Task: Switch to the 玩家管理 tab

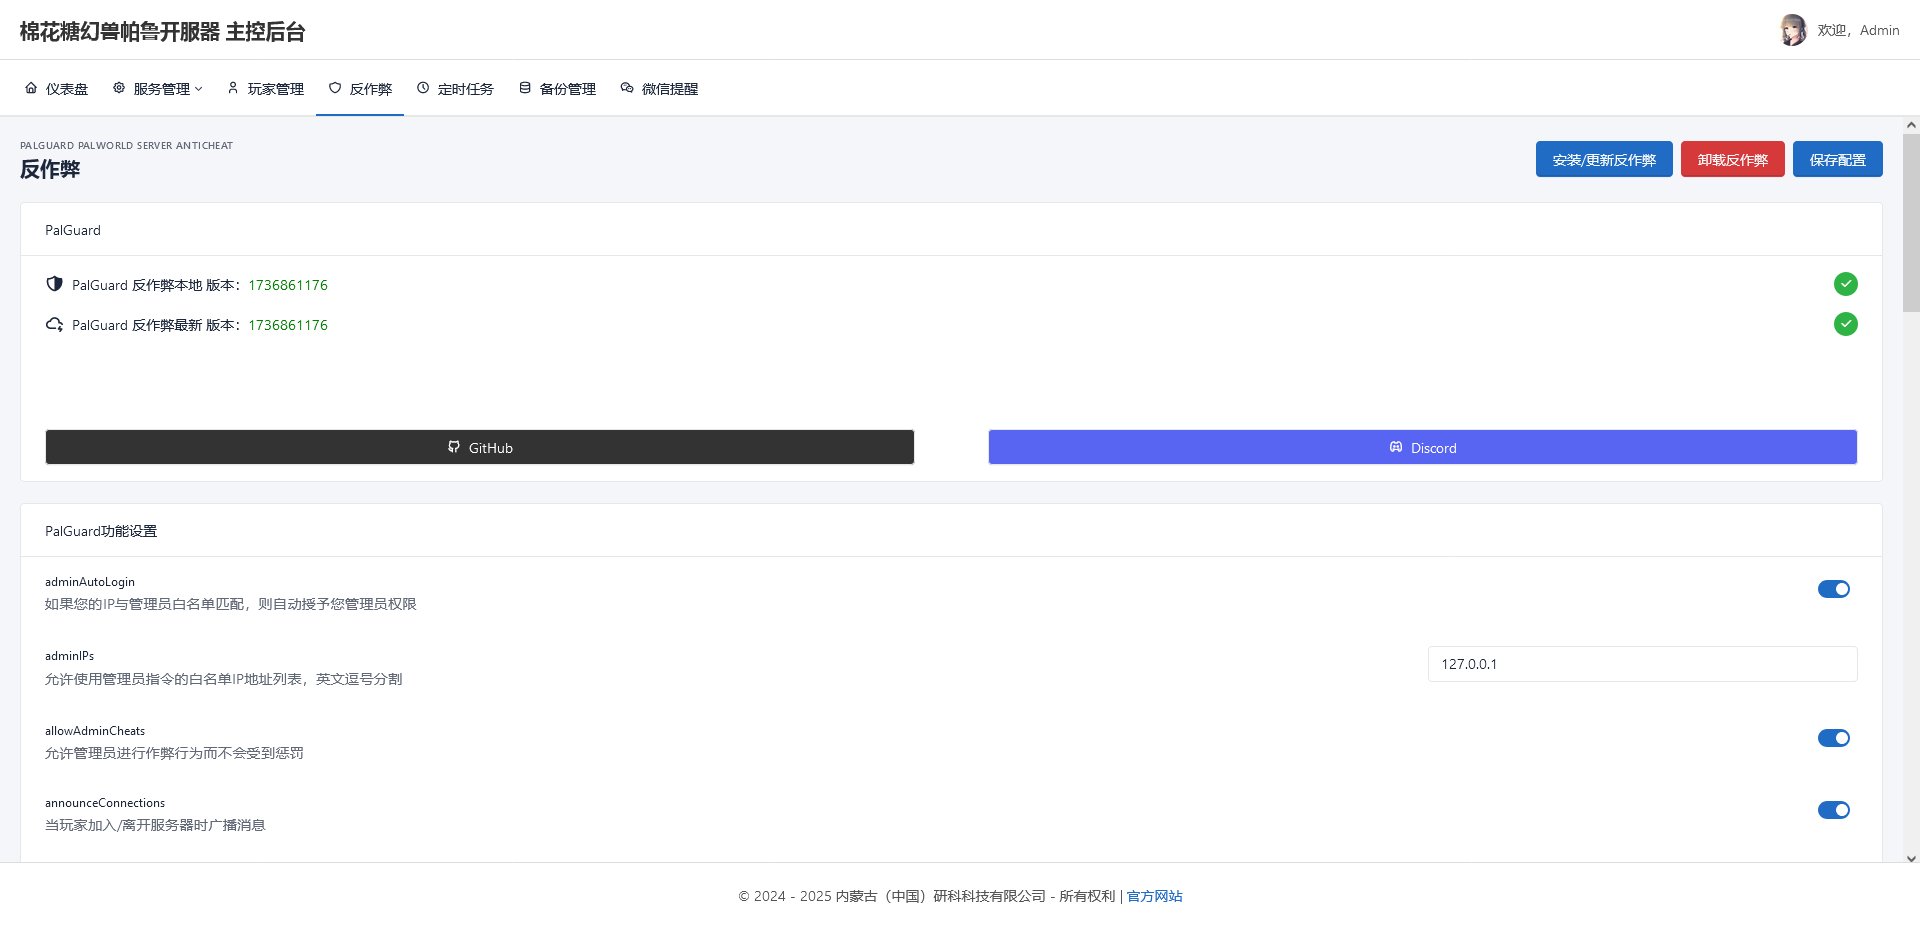Action: pyautogui.click(x=266, y=89)
